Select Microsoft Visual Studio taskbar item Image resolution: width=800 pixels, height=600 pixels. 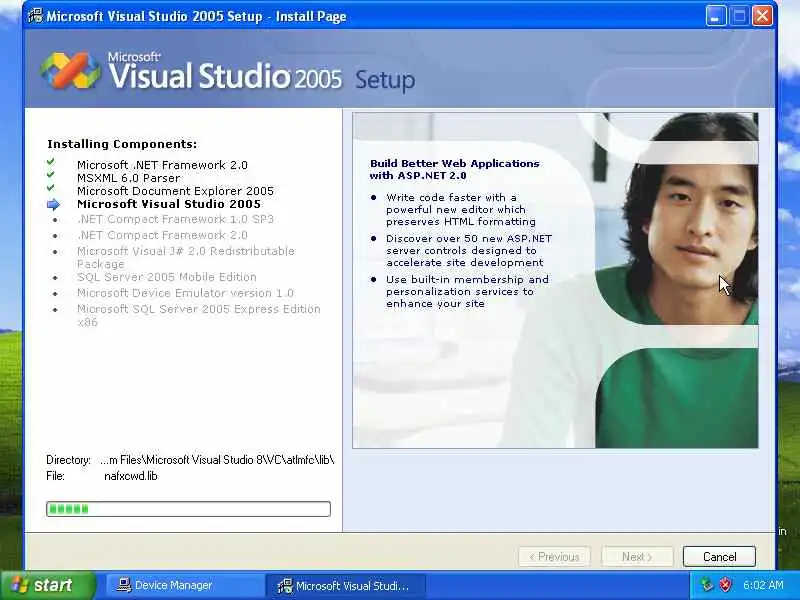345,585
